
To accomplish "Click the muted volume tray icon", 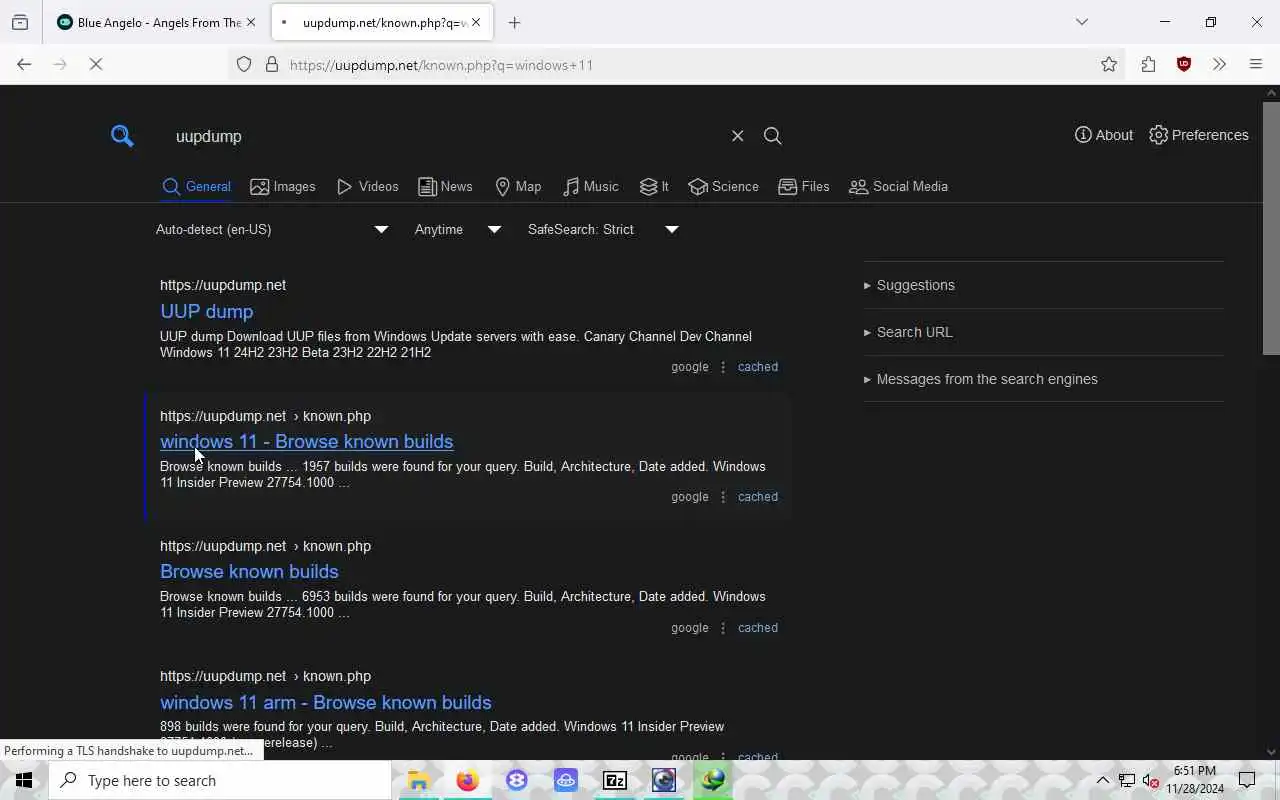I will coord(1151,780).
